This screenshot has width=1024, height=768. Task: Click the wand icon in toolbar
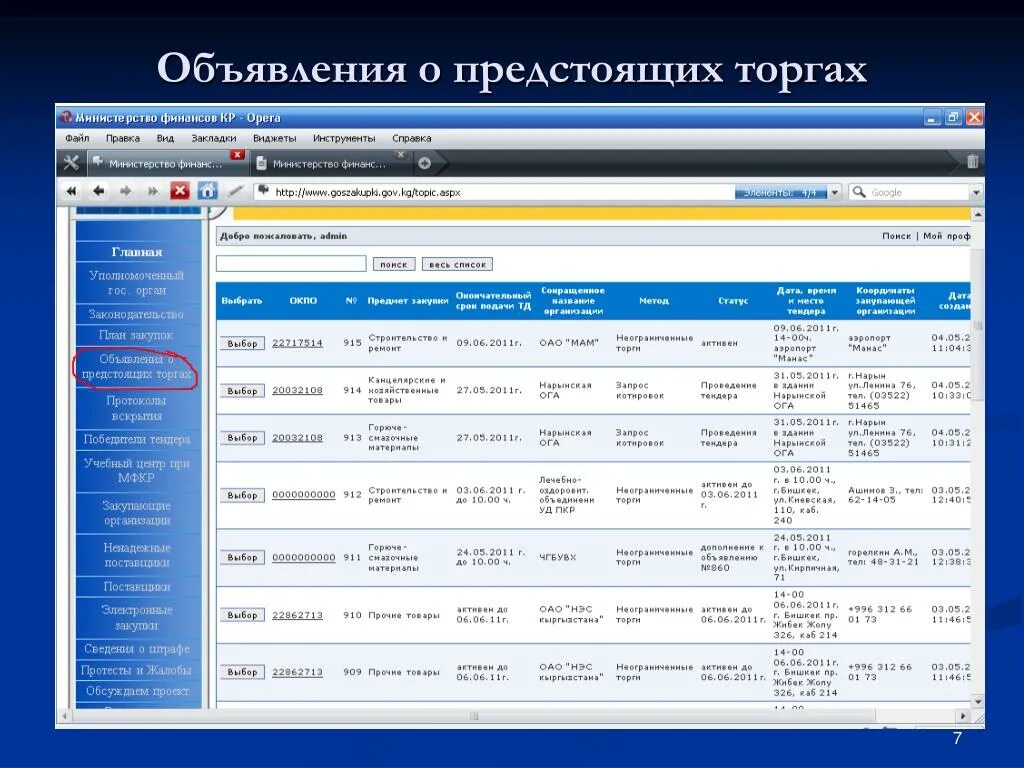pyautogui.click(x=235, y=191)
